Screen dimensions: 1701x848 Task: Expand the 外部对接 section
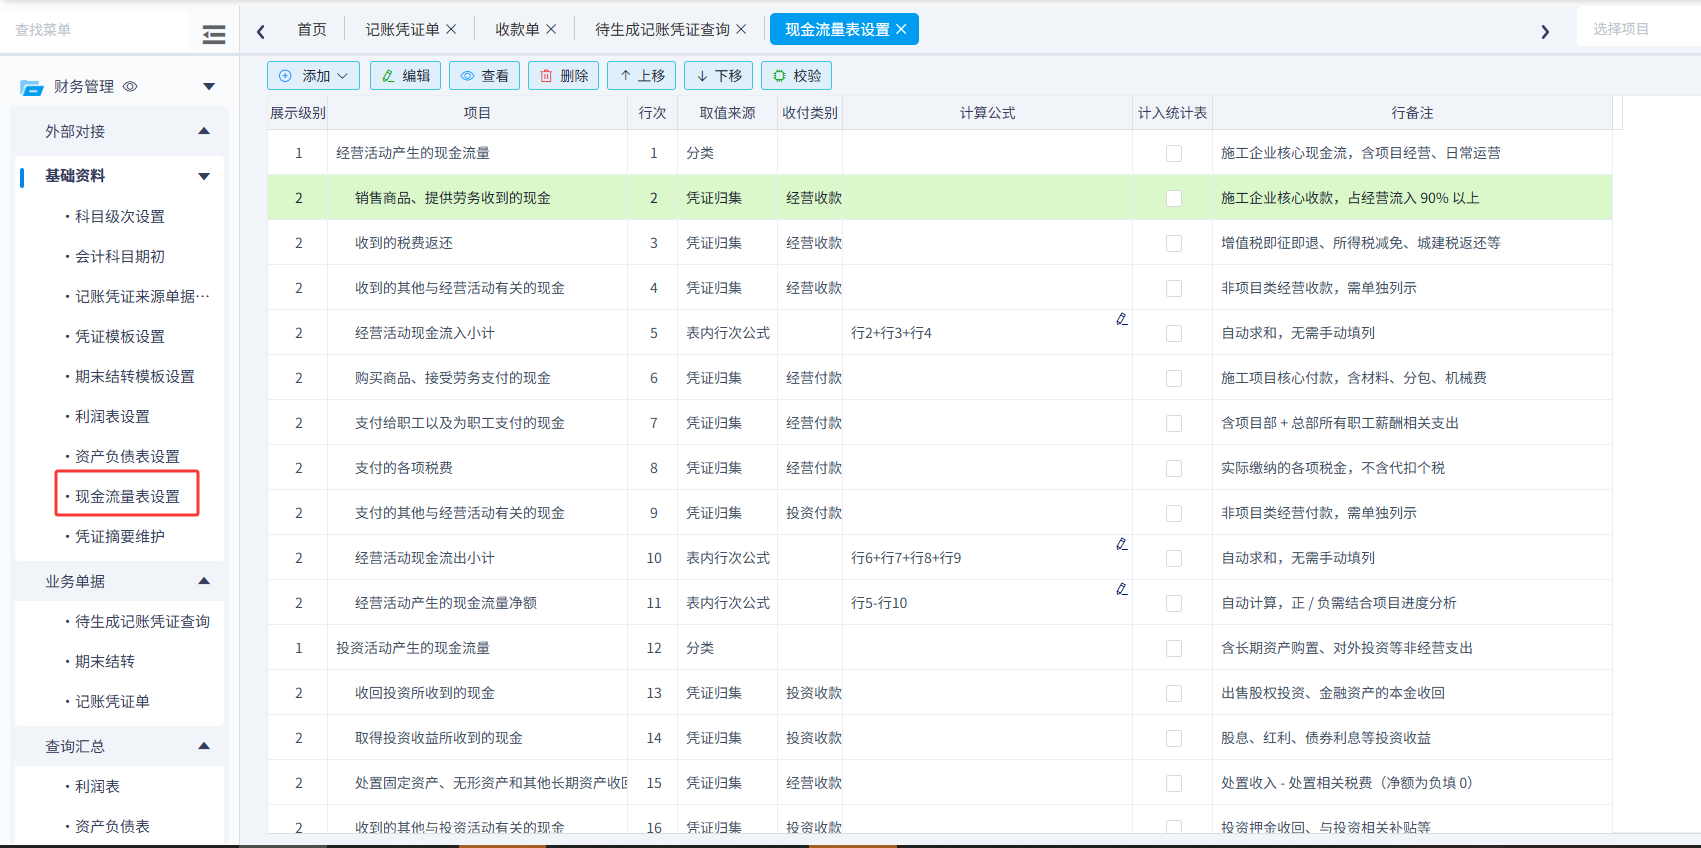pyautogui.click(x=204, y=131)
